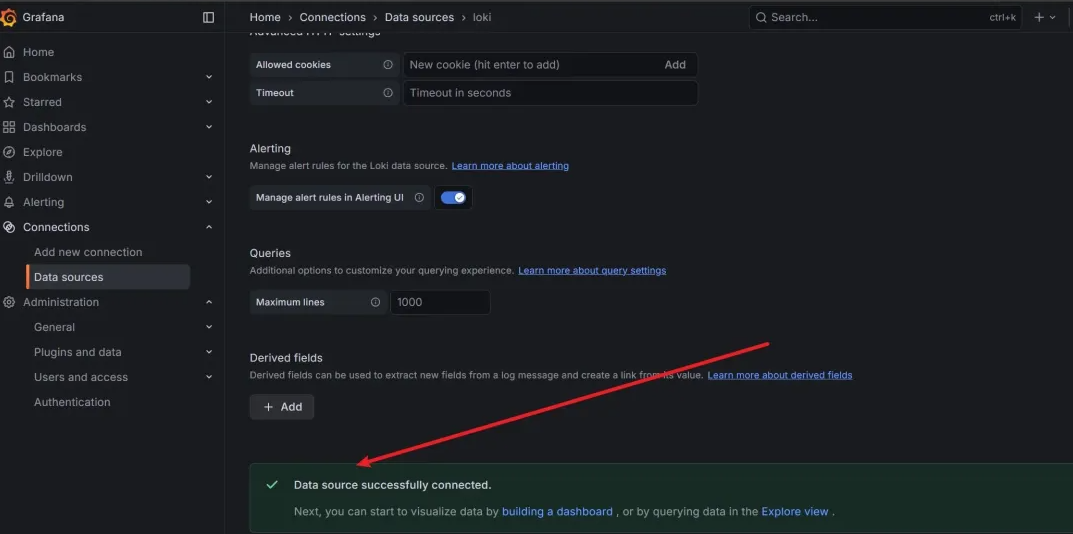The height and width of the screenshot is (534, 1073).
Task: Click the Timeout in seconds field
Action: tap(550, 93)
